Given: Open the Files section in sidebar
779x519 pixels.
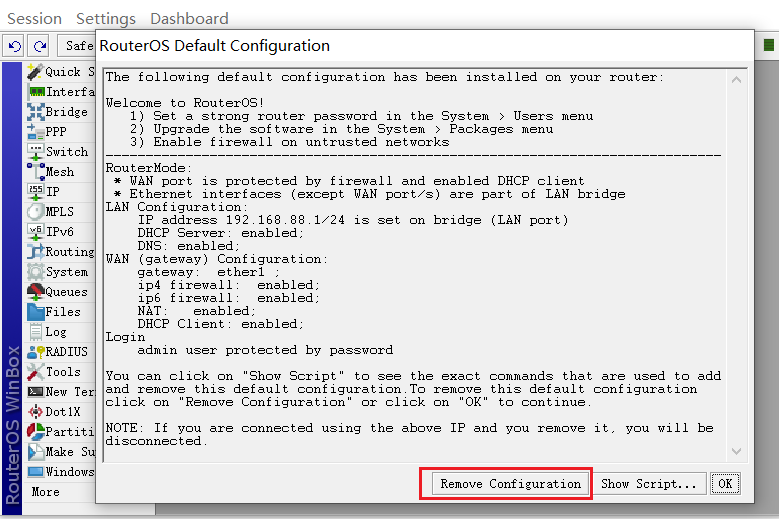Looking at the screenshot, I should click(x=62, y=312).
